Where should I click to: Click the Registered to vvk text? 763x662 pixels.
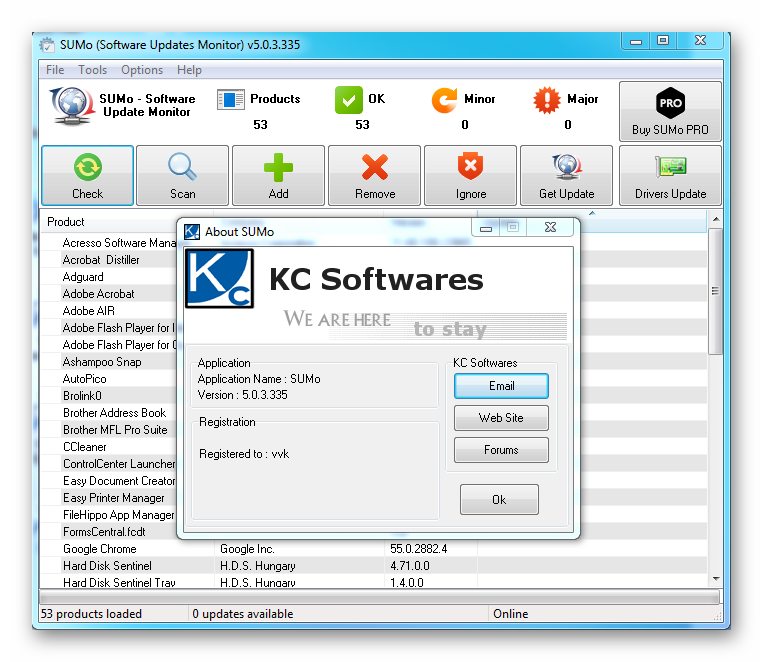click(x=244, y=454)
